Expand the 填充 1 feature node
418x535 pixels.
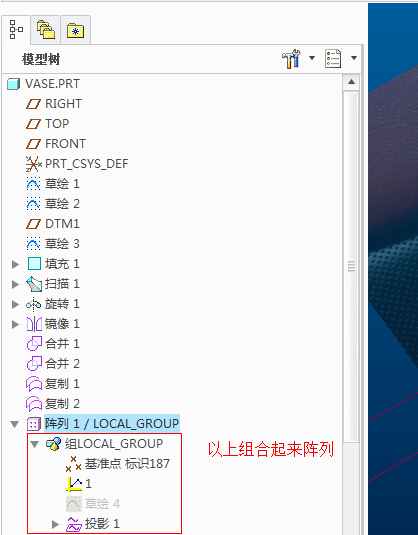tap(15, 264)
